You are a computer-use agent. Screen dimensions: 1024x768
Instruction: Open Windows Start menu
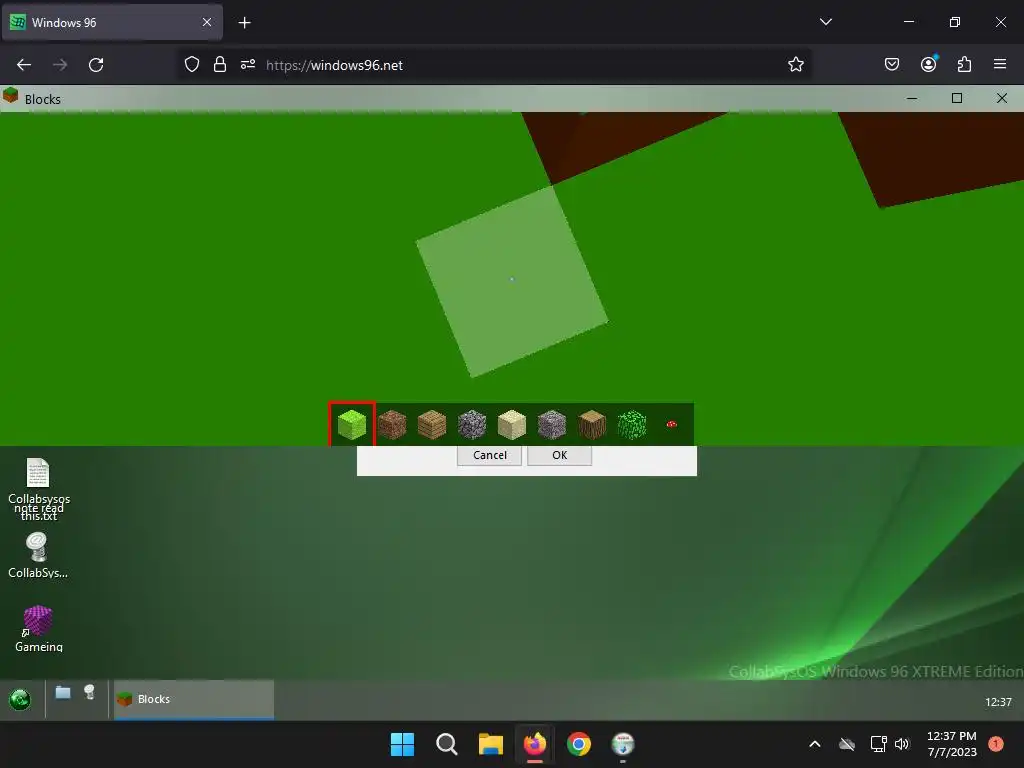tap(402, 744)
